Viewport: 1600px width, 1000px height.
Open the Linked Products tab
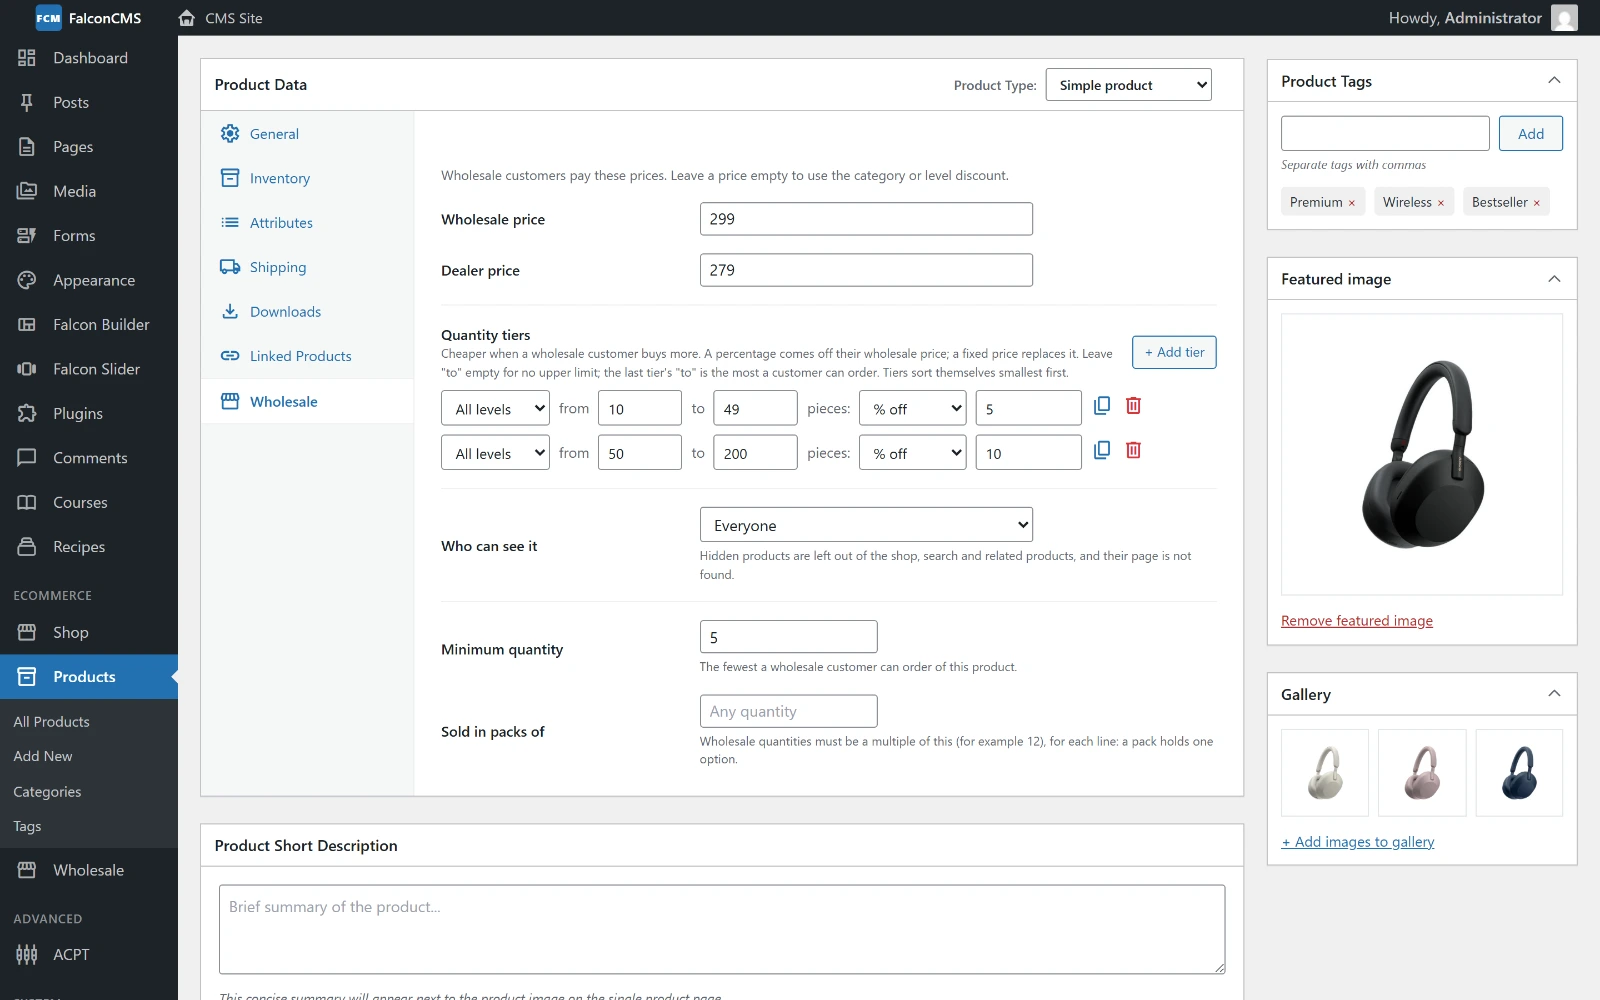pyautogui.click(x=307, y=356)
